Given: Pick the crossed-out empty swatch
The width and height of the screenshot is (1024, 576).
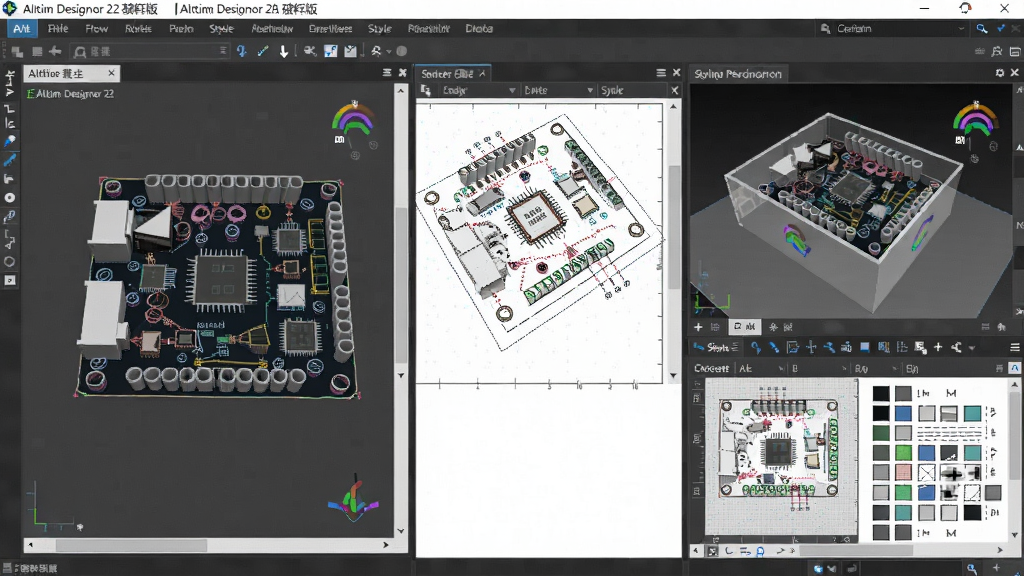Looking at the screenshot, I should click(x=927, y=472).
